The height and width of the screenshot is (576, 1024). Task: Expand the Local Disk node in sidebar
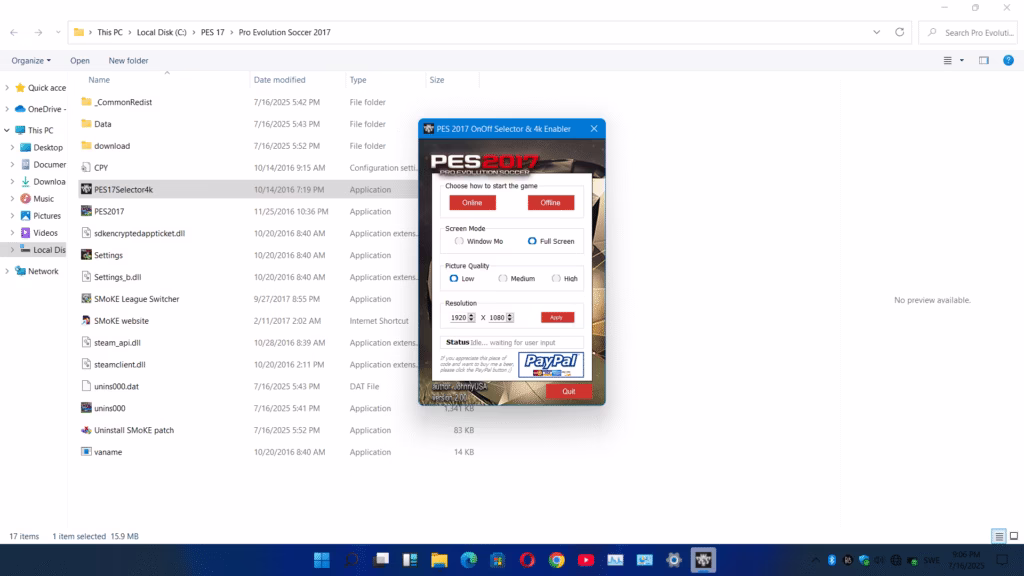click(x=12, y=249)
